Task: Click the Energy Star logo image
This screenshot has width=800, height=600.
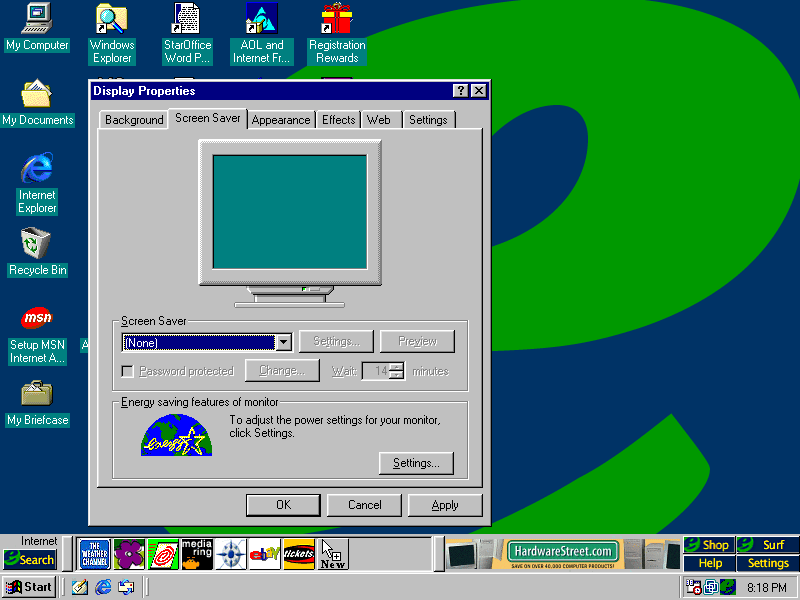Action: [x=178, y=435]
